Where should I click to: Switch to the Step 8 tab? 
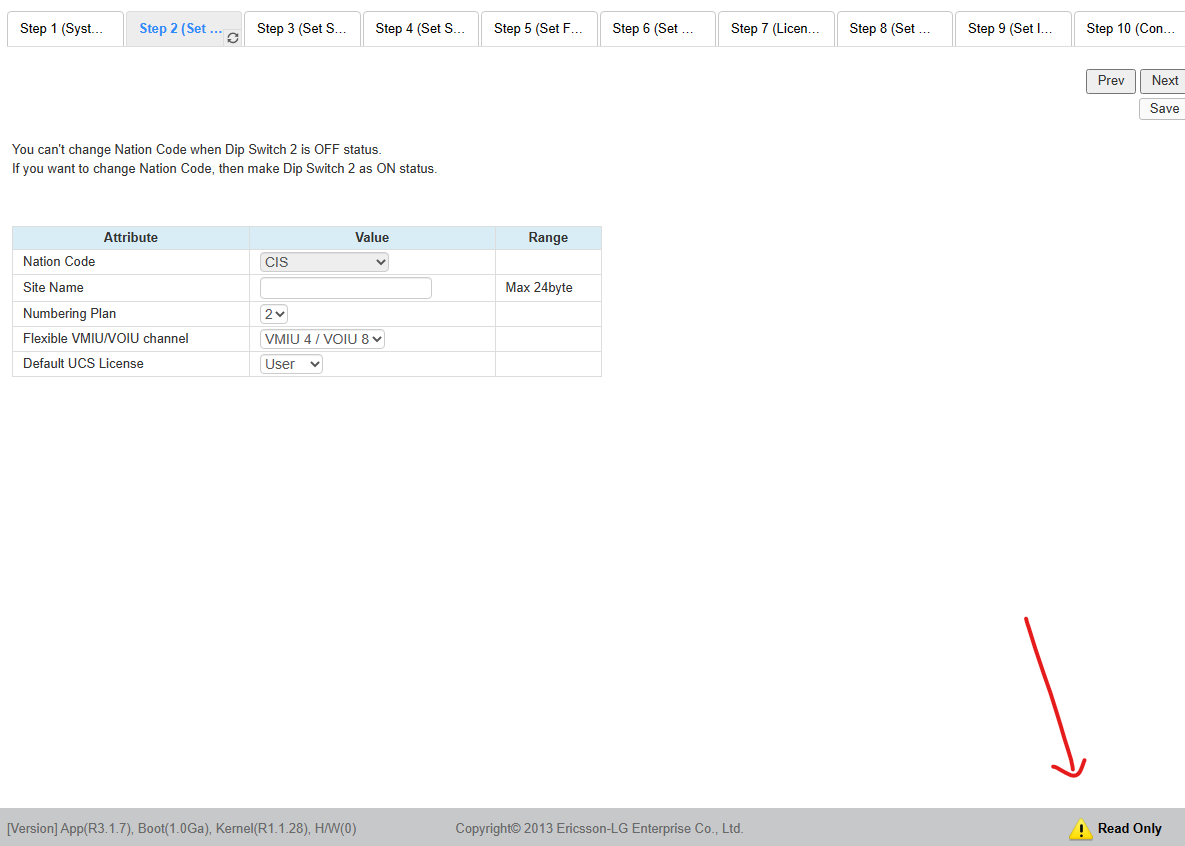[x=893, y=29]
